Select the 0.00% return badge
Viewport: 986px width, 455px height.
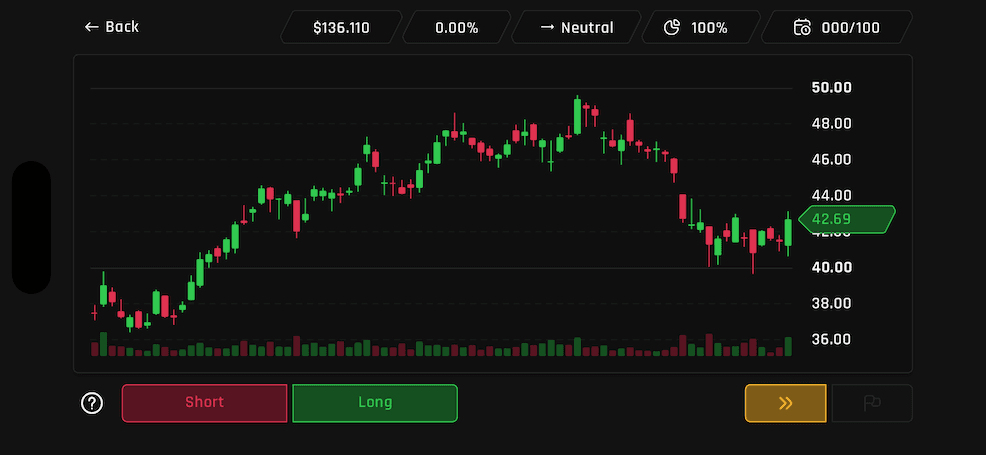pos(457,28)
